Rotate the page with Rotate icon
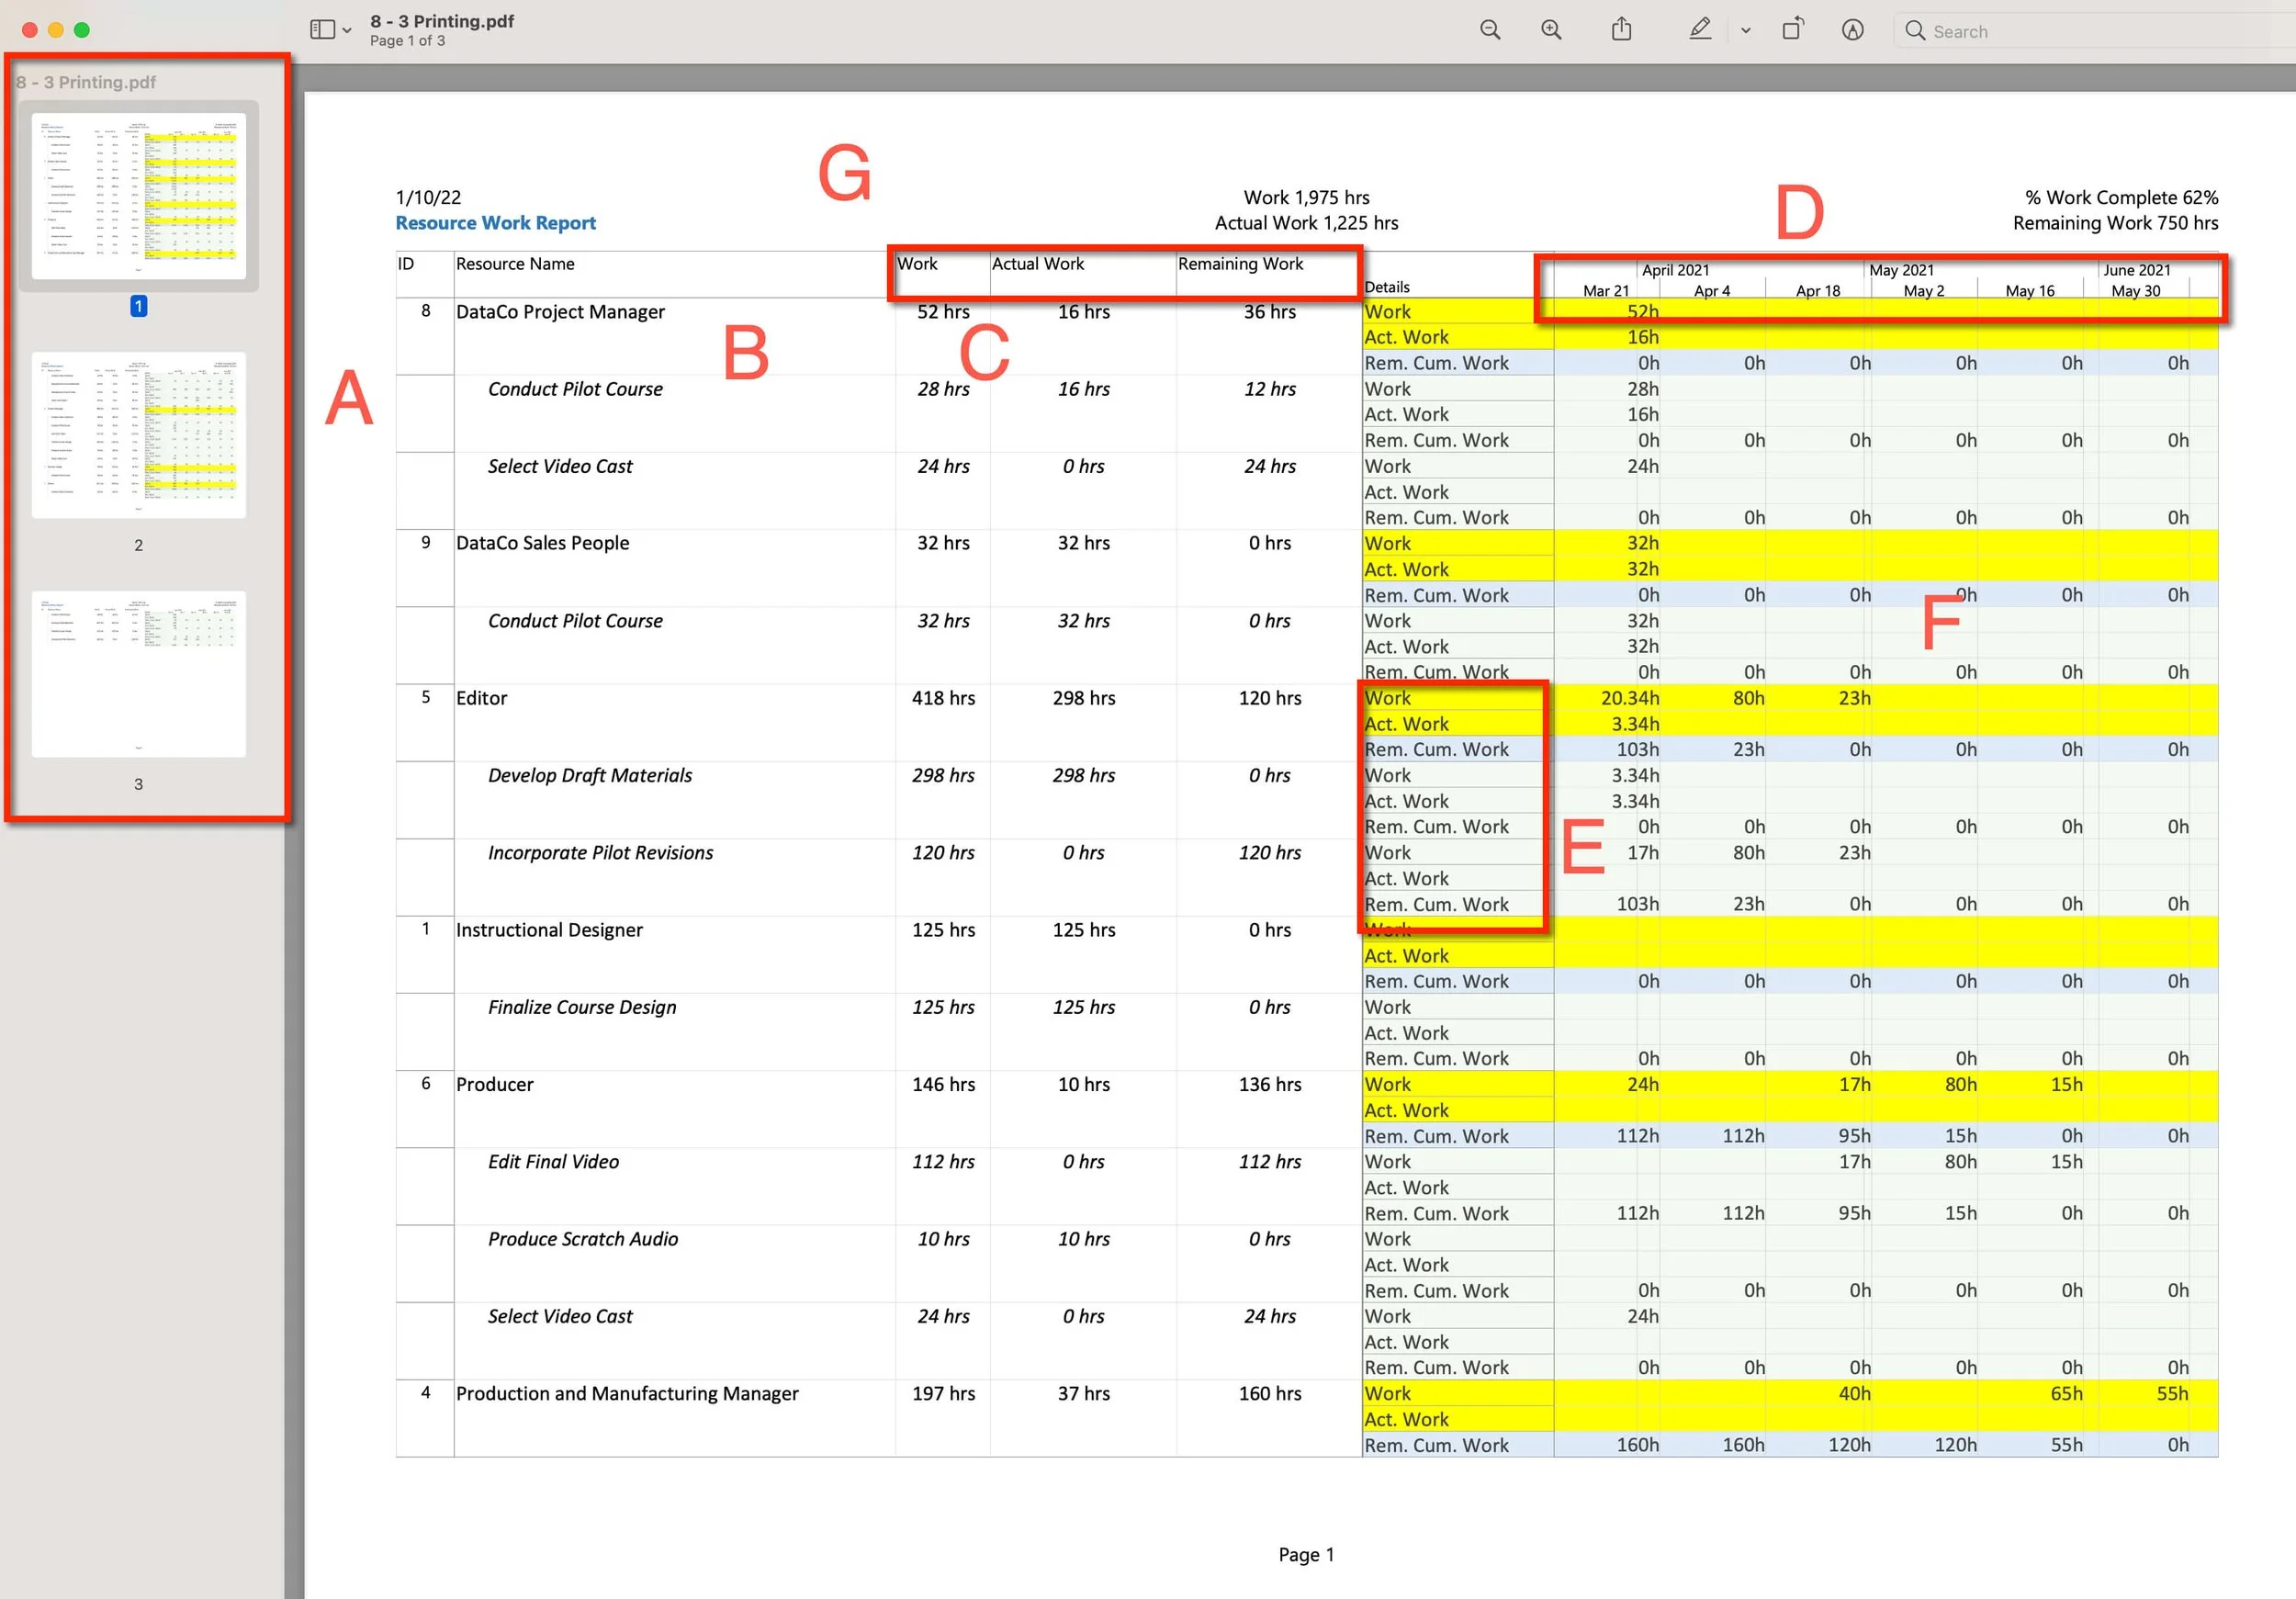2296x1599 pixels. pos(1793,29)
